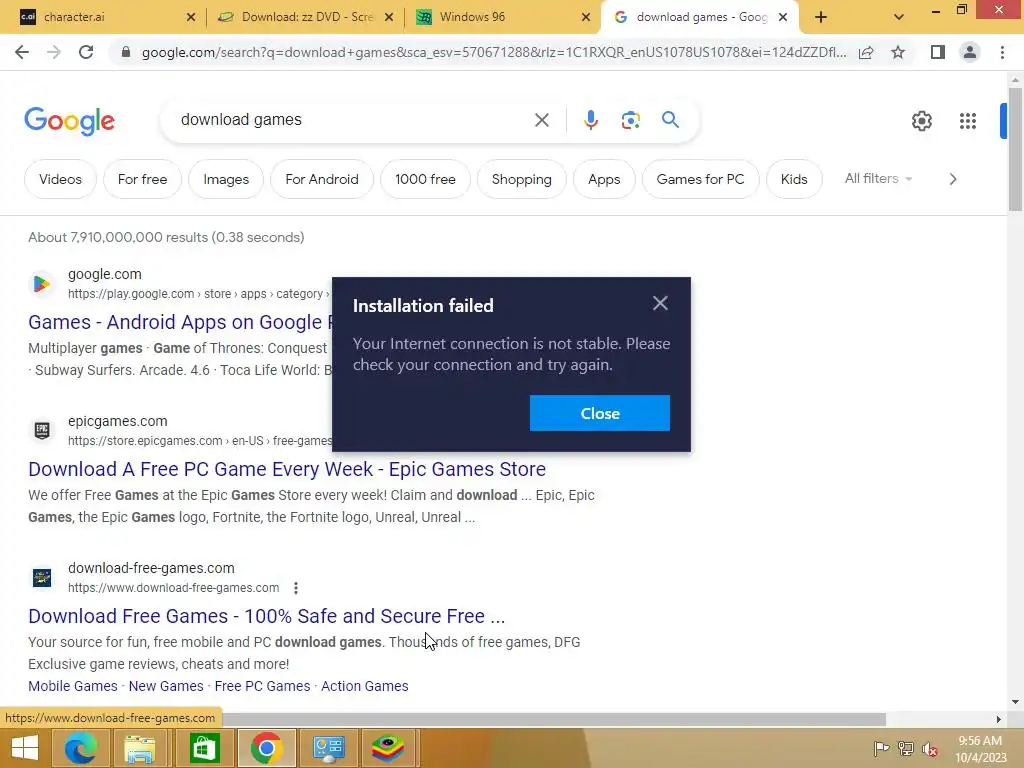The image size is (1024, 768).
Task: Expand All filters dropdown
Action: click(x=878, y=178)
